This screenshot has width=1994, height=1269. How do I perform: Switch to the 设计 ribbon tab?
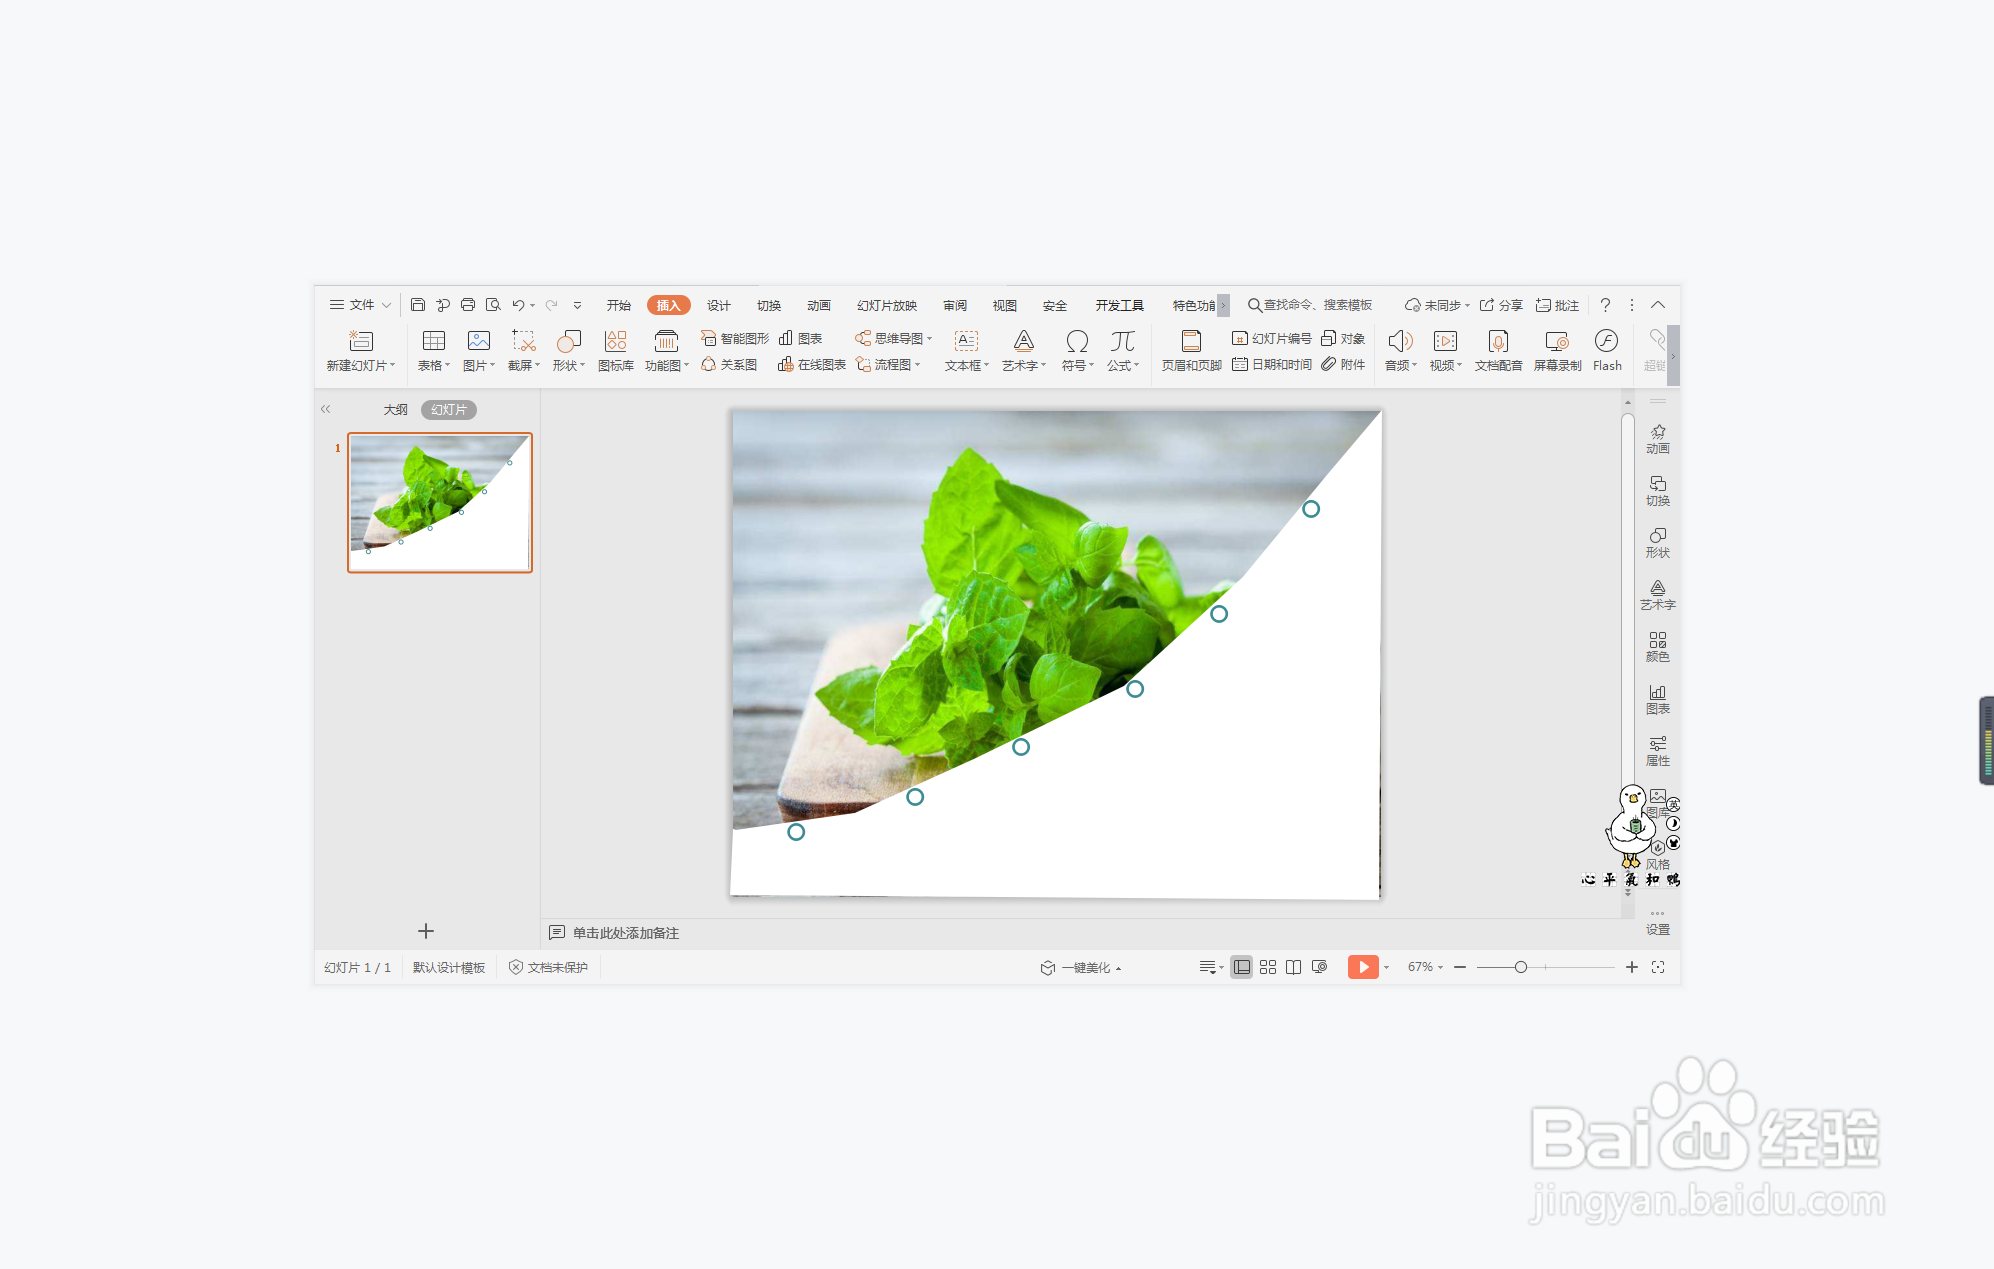[x=718, y=305]
